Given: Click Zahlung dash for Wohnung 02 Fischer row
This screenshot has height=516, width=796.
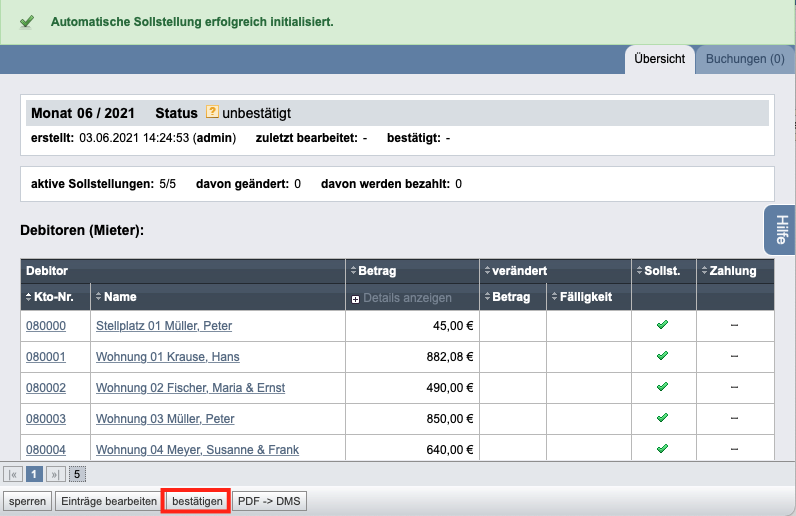Looking at the screenshot, I should (x=734, y=387).
